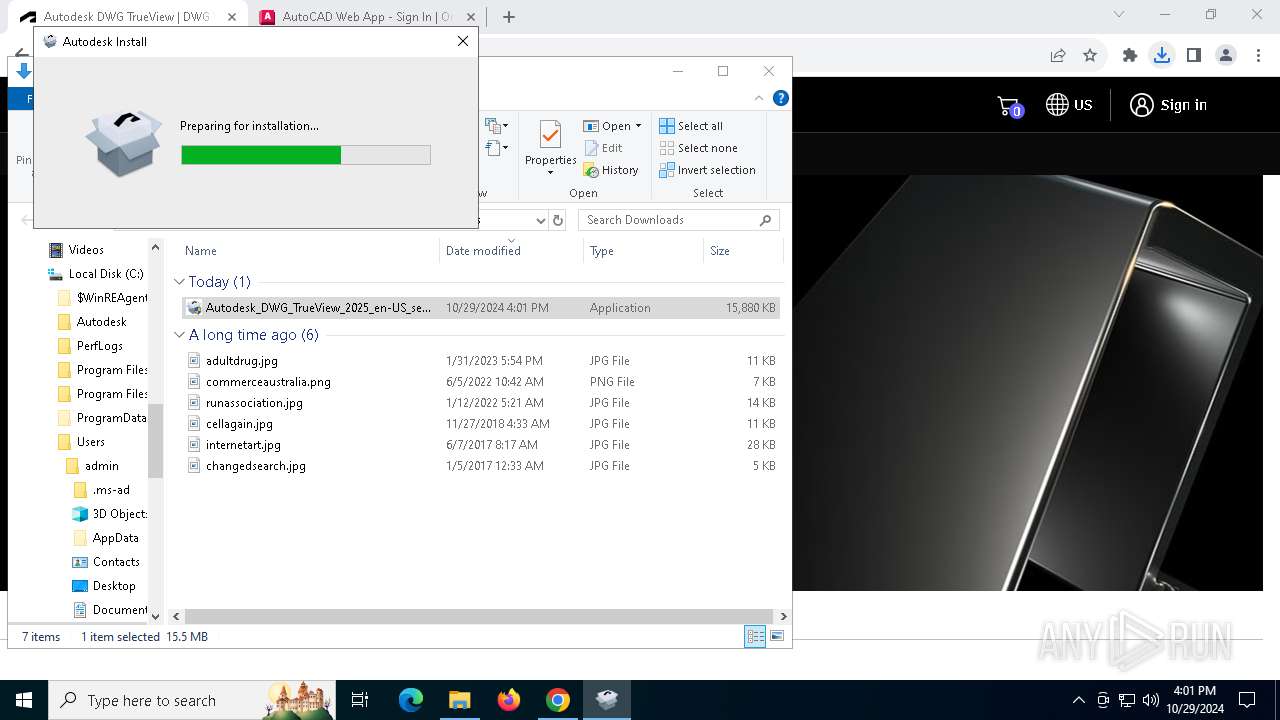Sort files by Name column
This screenshot has width=1280, height=720.
click(201, 251)
